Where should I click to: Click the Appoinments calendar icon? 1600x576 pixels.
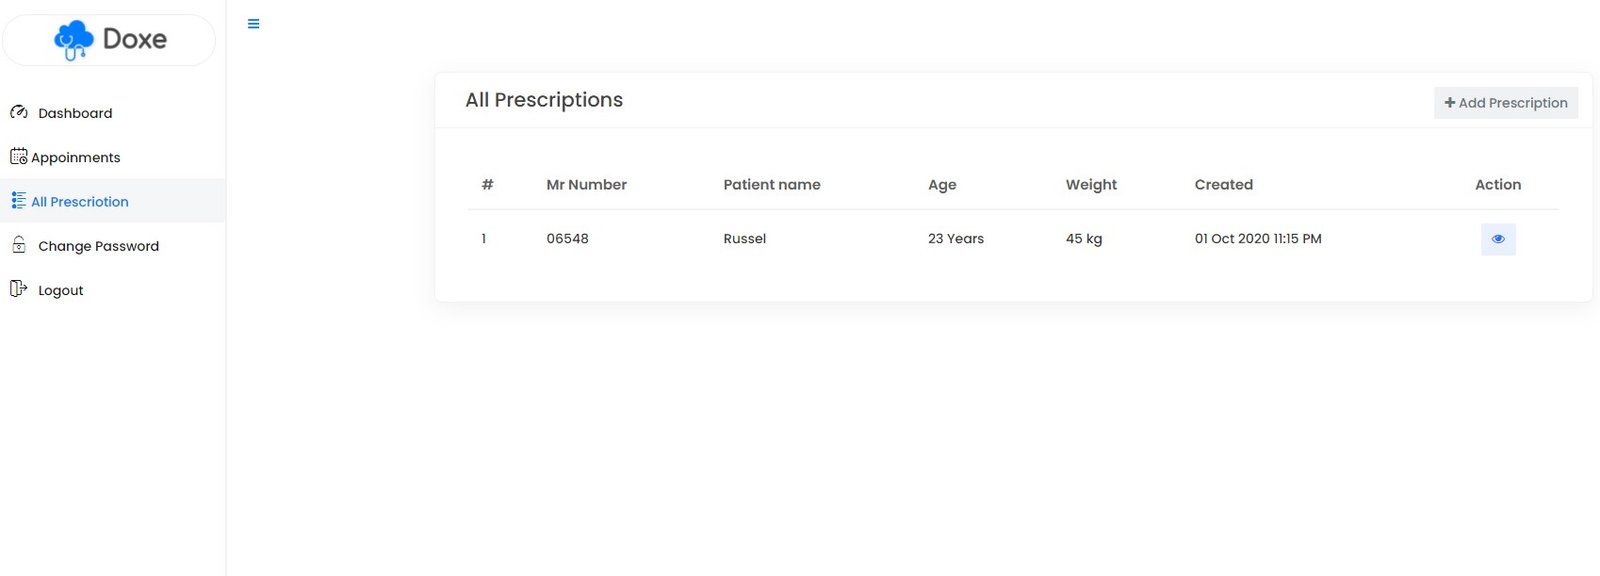pos(18,157)
